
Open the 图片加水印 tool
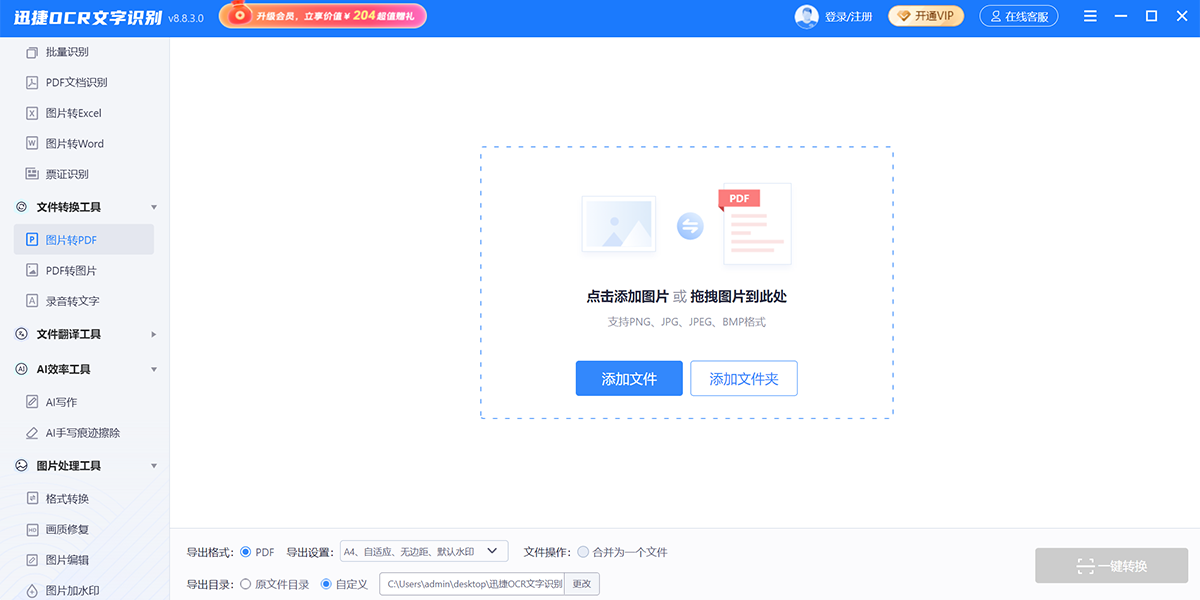pos(73,590)
